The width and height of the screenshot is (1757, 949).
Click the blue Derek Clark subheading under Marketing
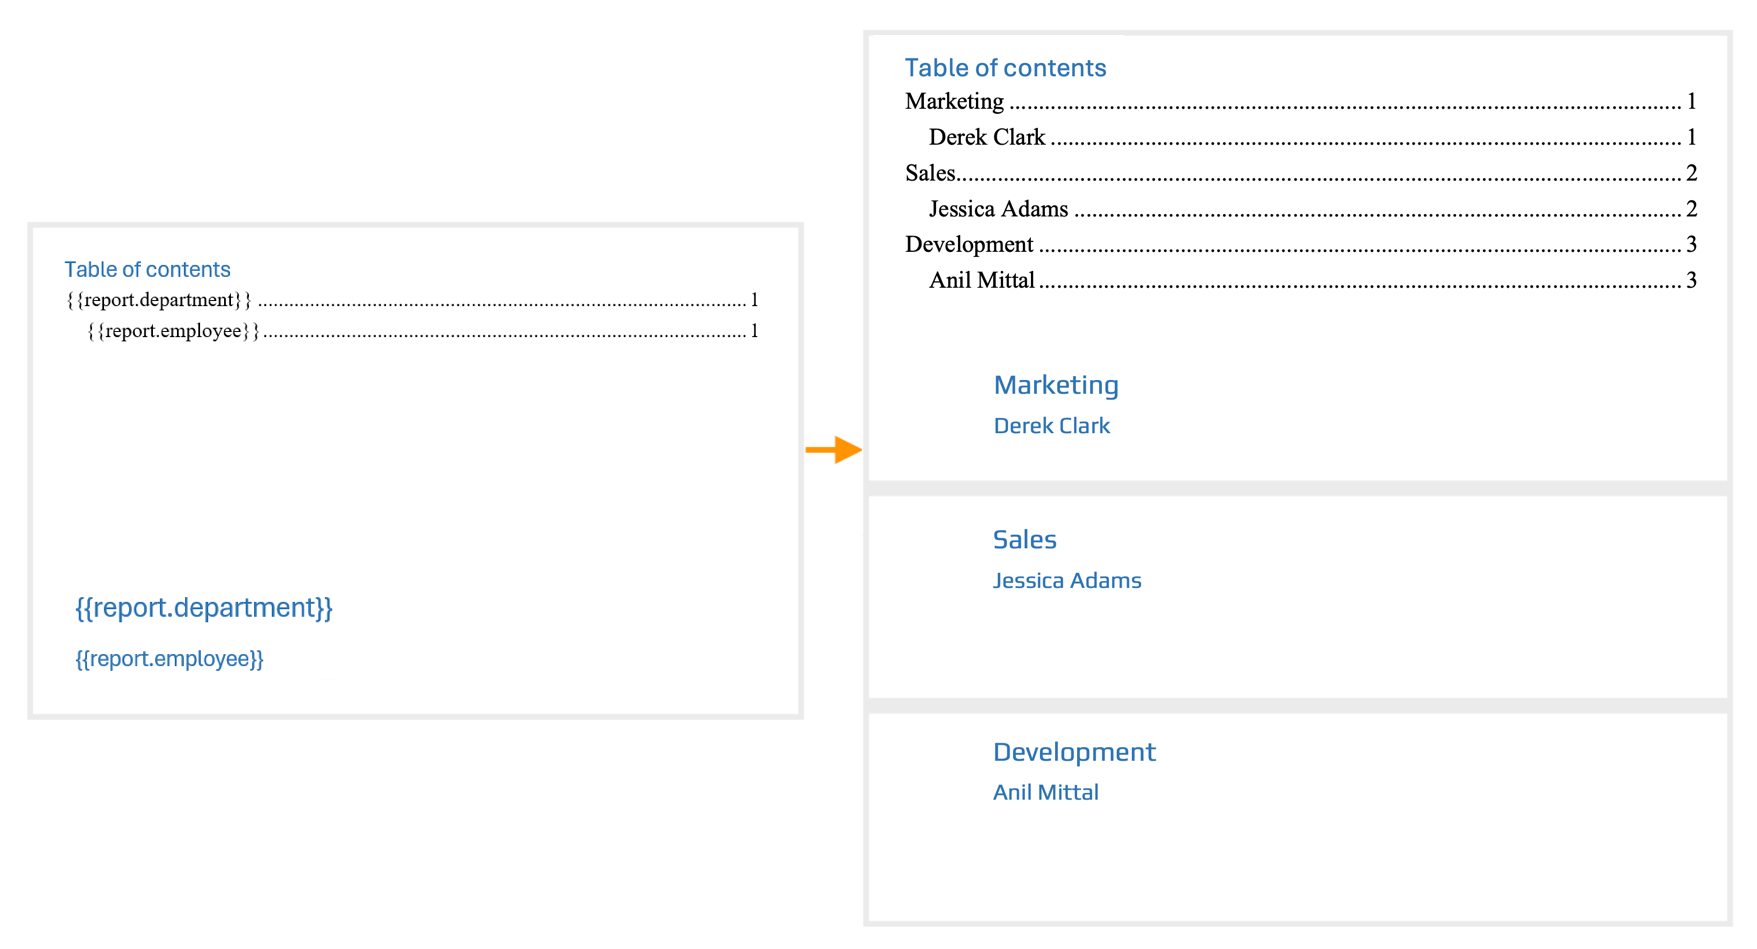pyautogui.click(x=1052, y=426)
